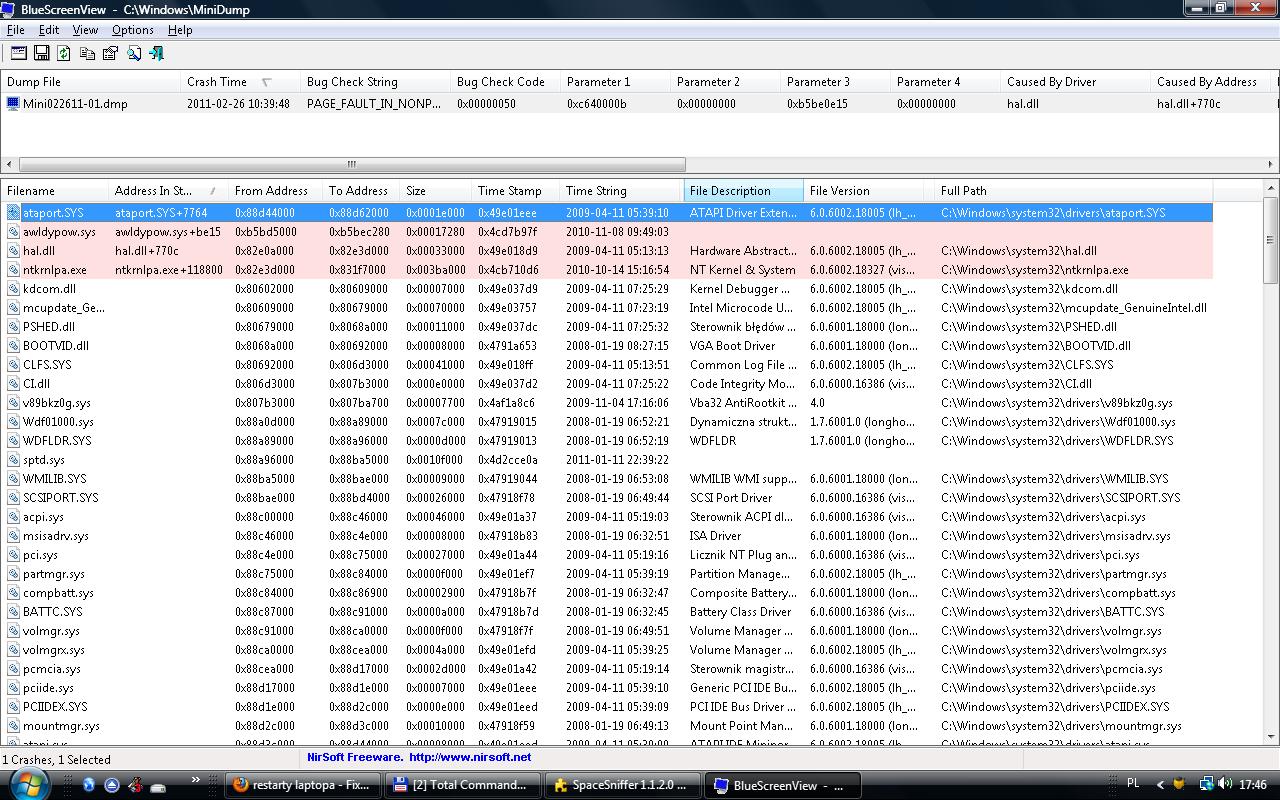The image size is (1280, 800).
Task: Open the View menu
Action: tap(85, 30)
